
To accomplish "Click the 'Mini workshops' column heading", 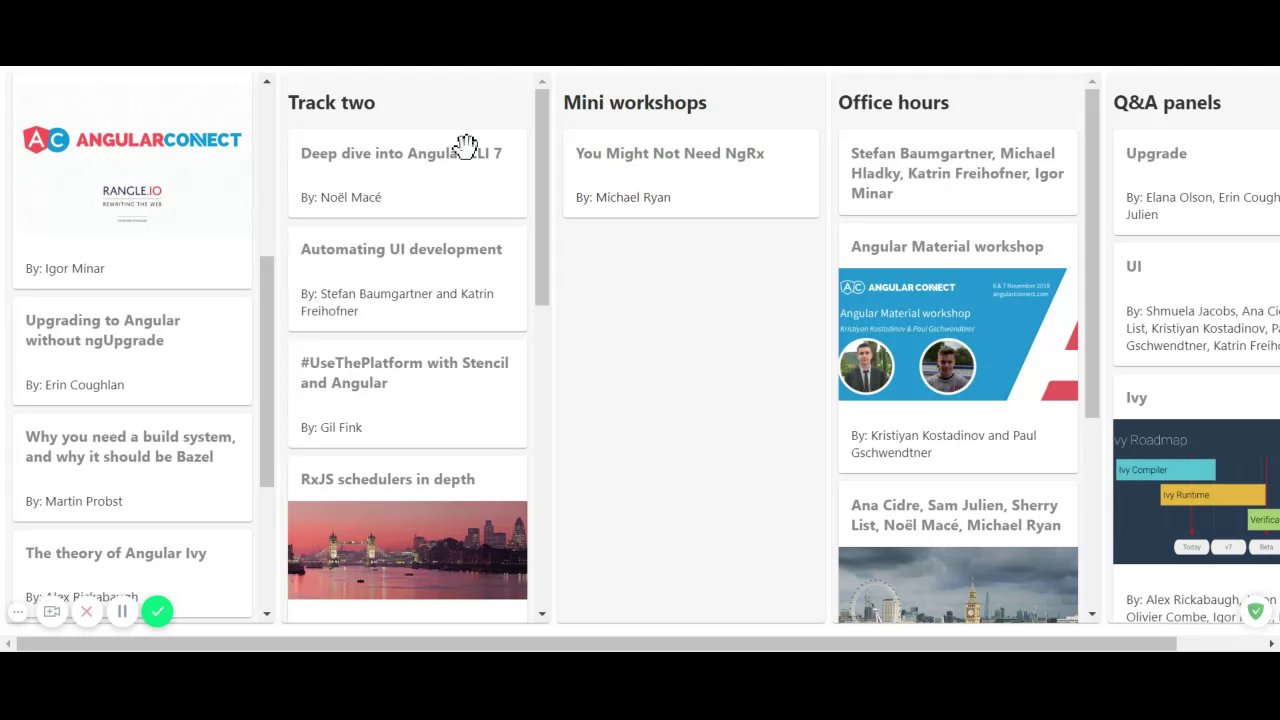I will [x=635, y=102].
